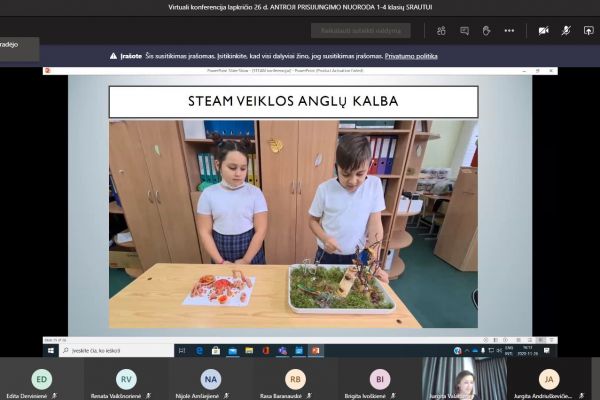Toggle the camera on or off
Image resolution: width=600 pixels, height=400 pixels.
[x=543, y=31]
